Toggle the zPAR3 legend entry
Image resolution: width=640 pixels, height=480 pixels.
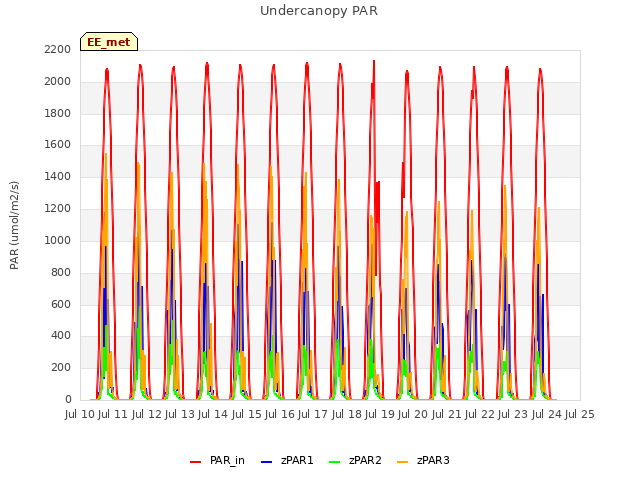[x=423, y=460]
